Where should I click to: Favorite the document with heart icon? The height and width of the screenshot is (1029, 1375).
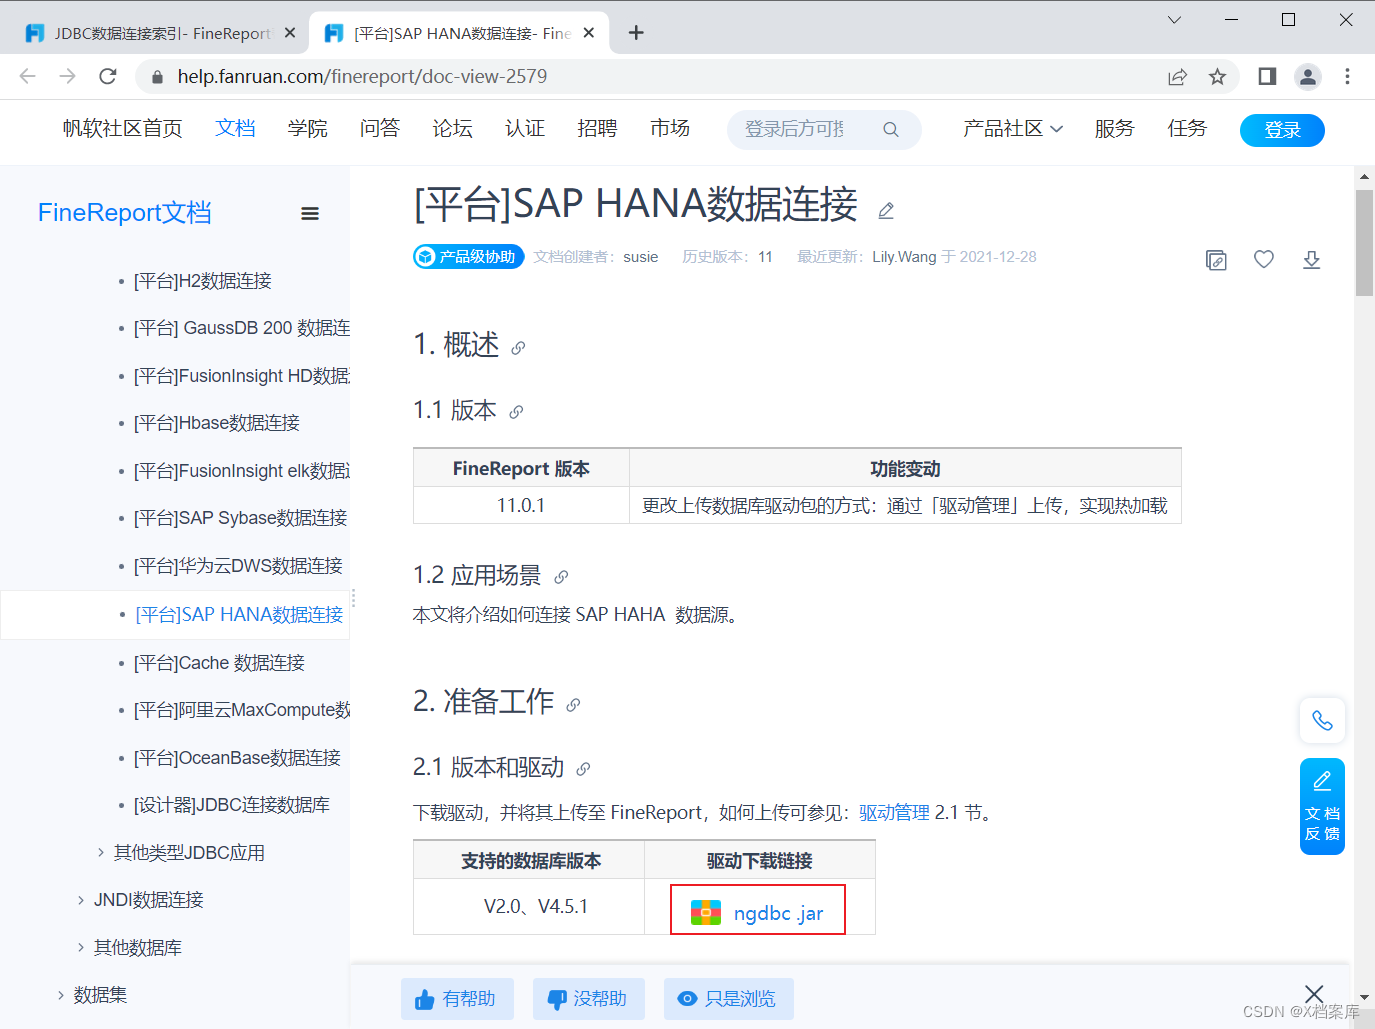tap(1264, 259)
